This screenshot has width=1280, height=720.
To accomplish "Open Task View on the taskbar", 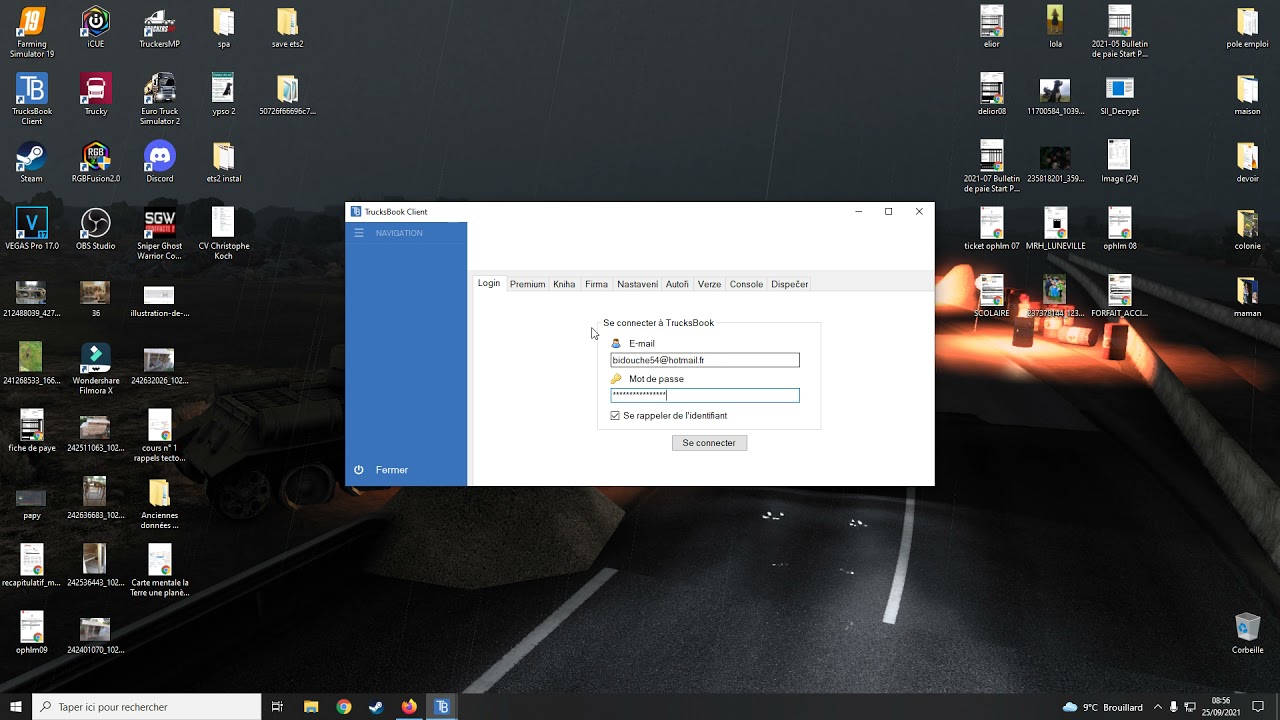I will coord(277,707).
